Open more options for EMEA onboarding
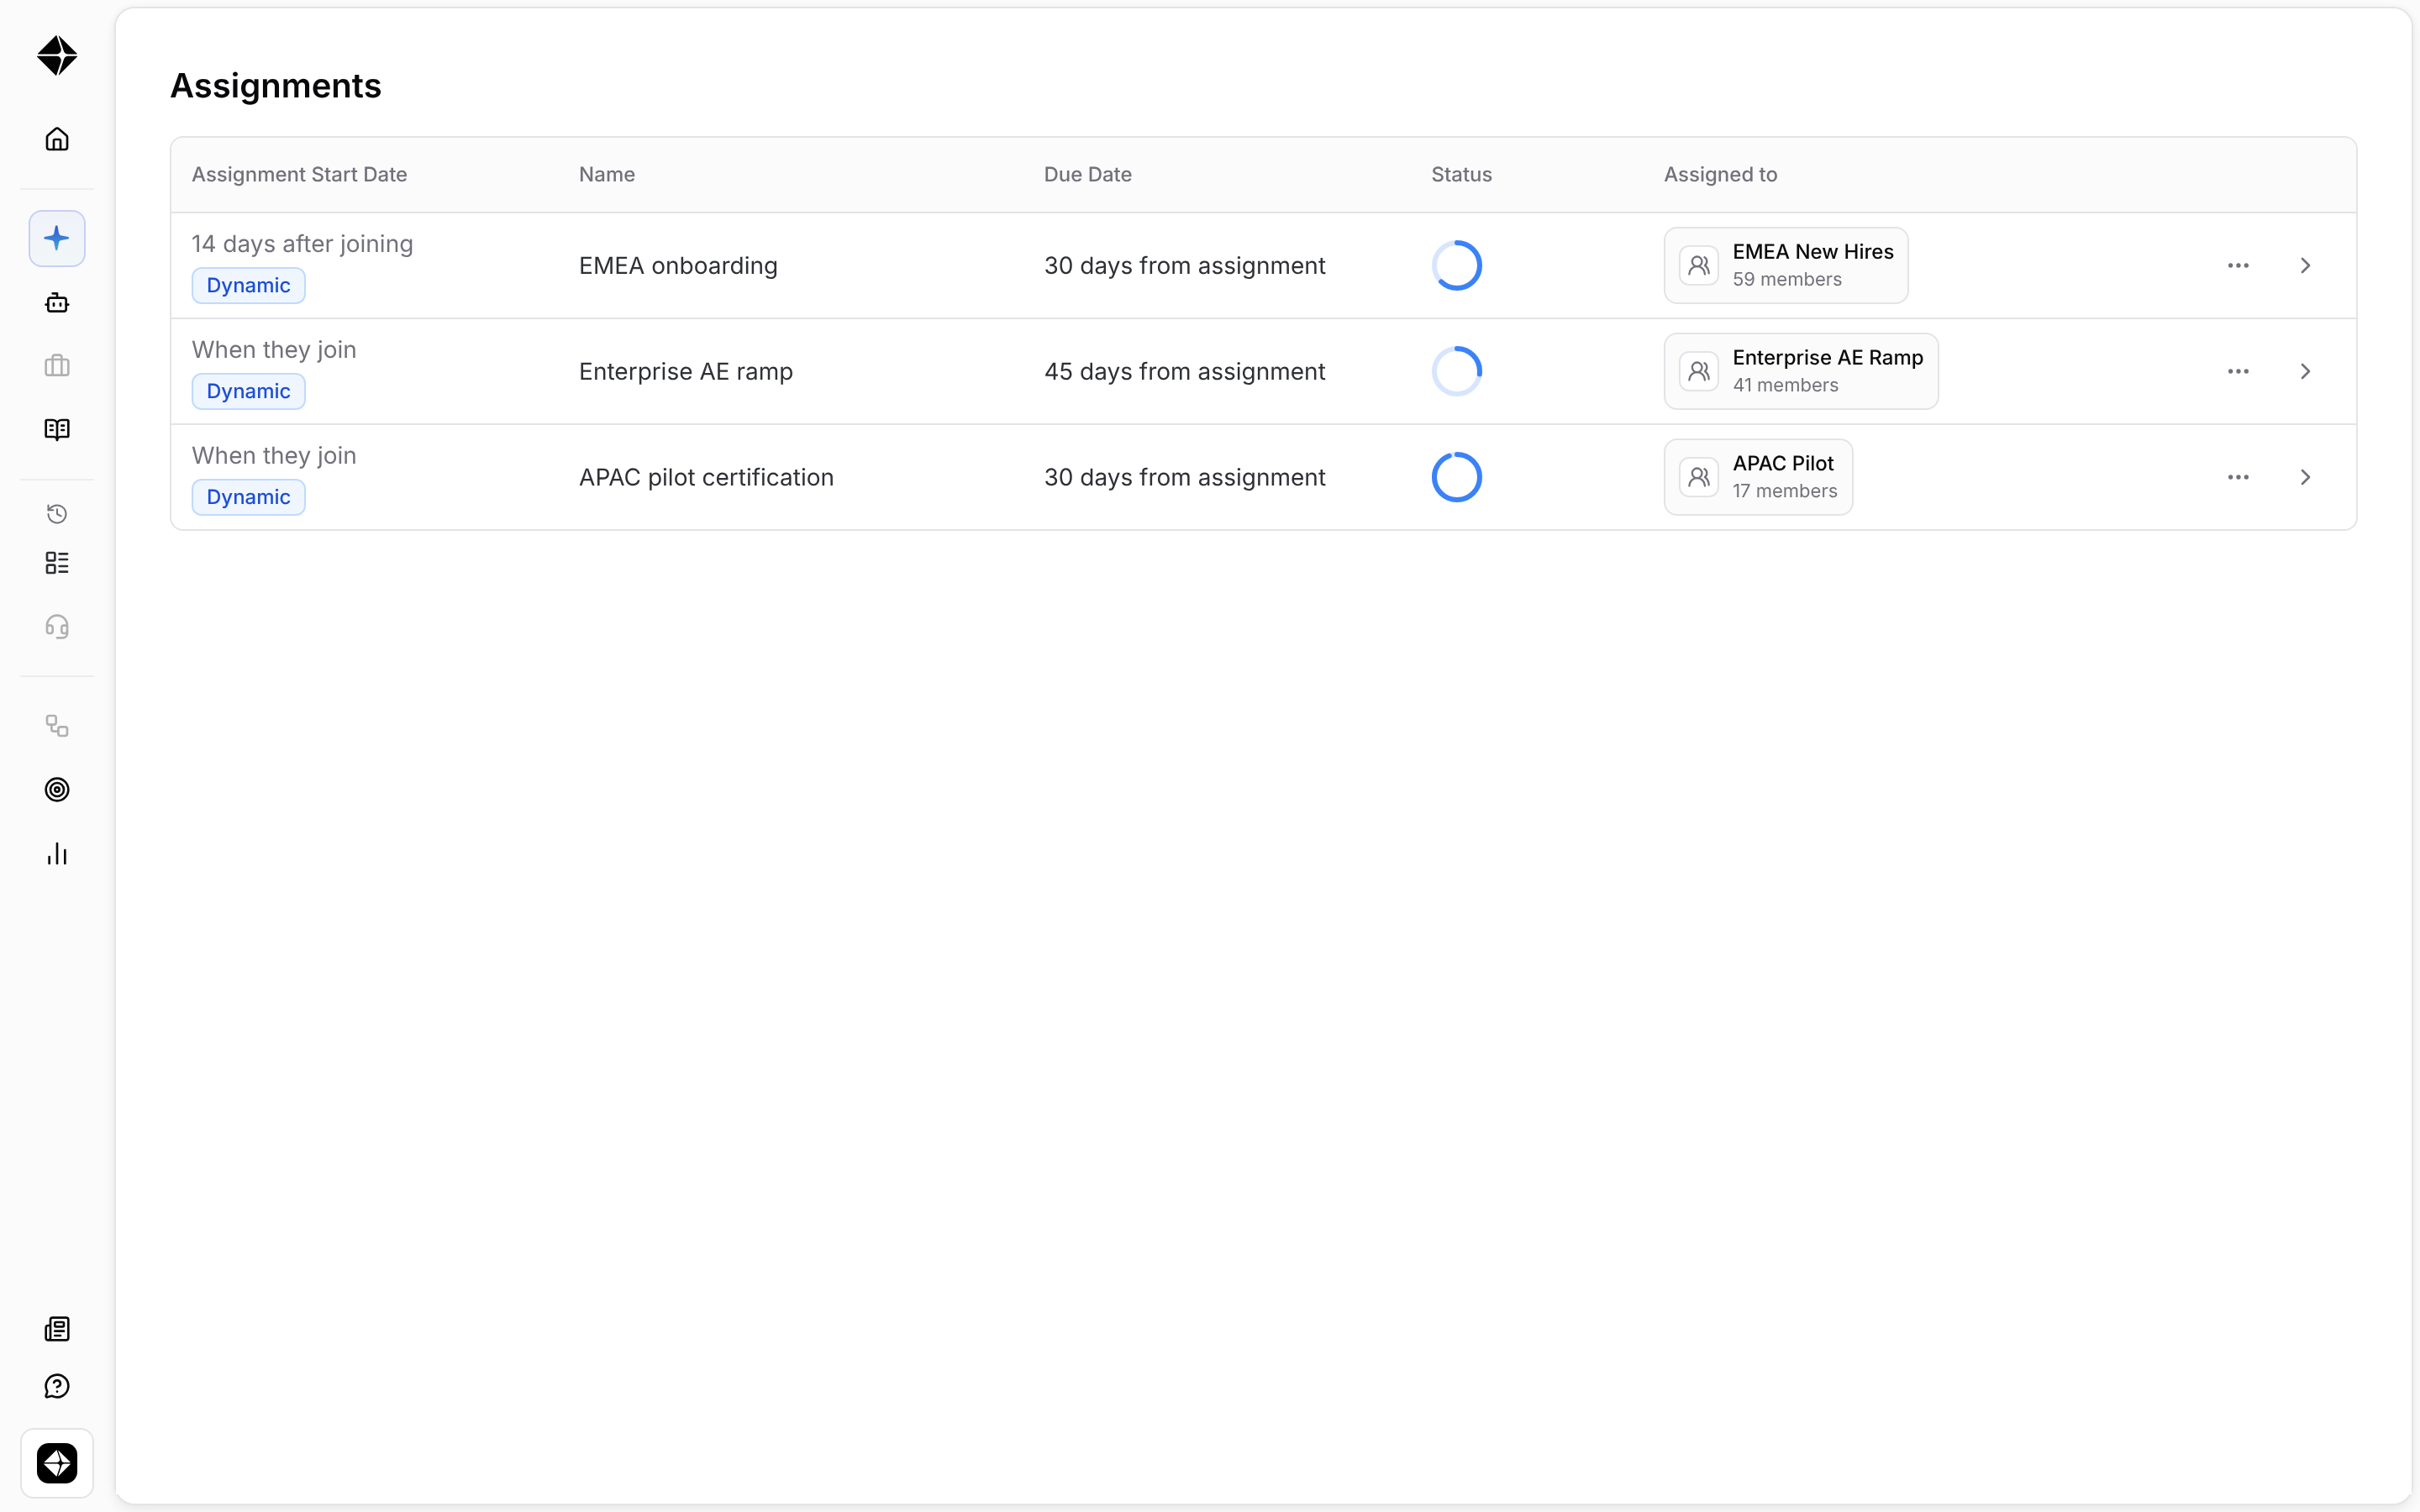Viewport: 2420px width, 1512px height. click(2238, 266)
